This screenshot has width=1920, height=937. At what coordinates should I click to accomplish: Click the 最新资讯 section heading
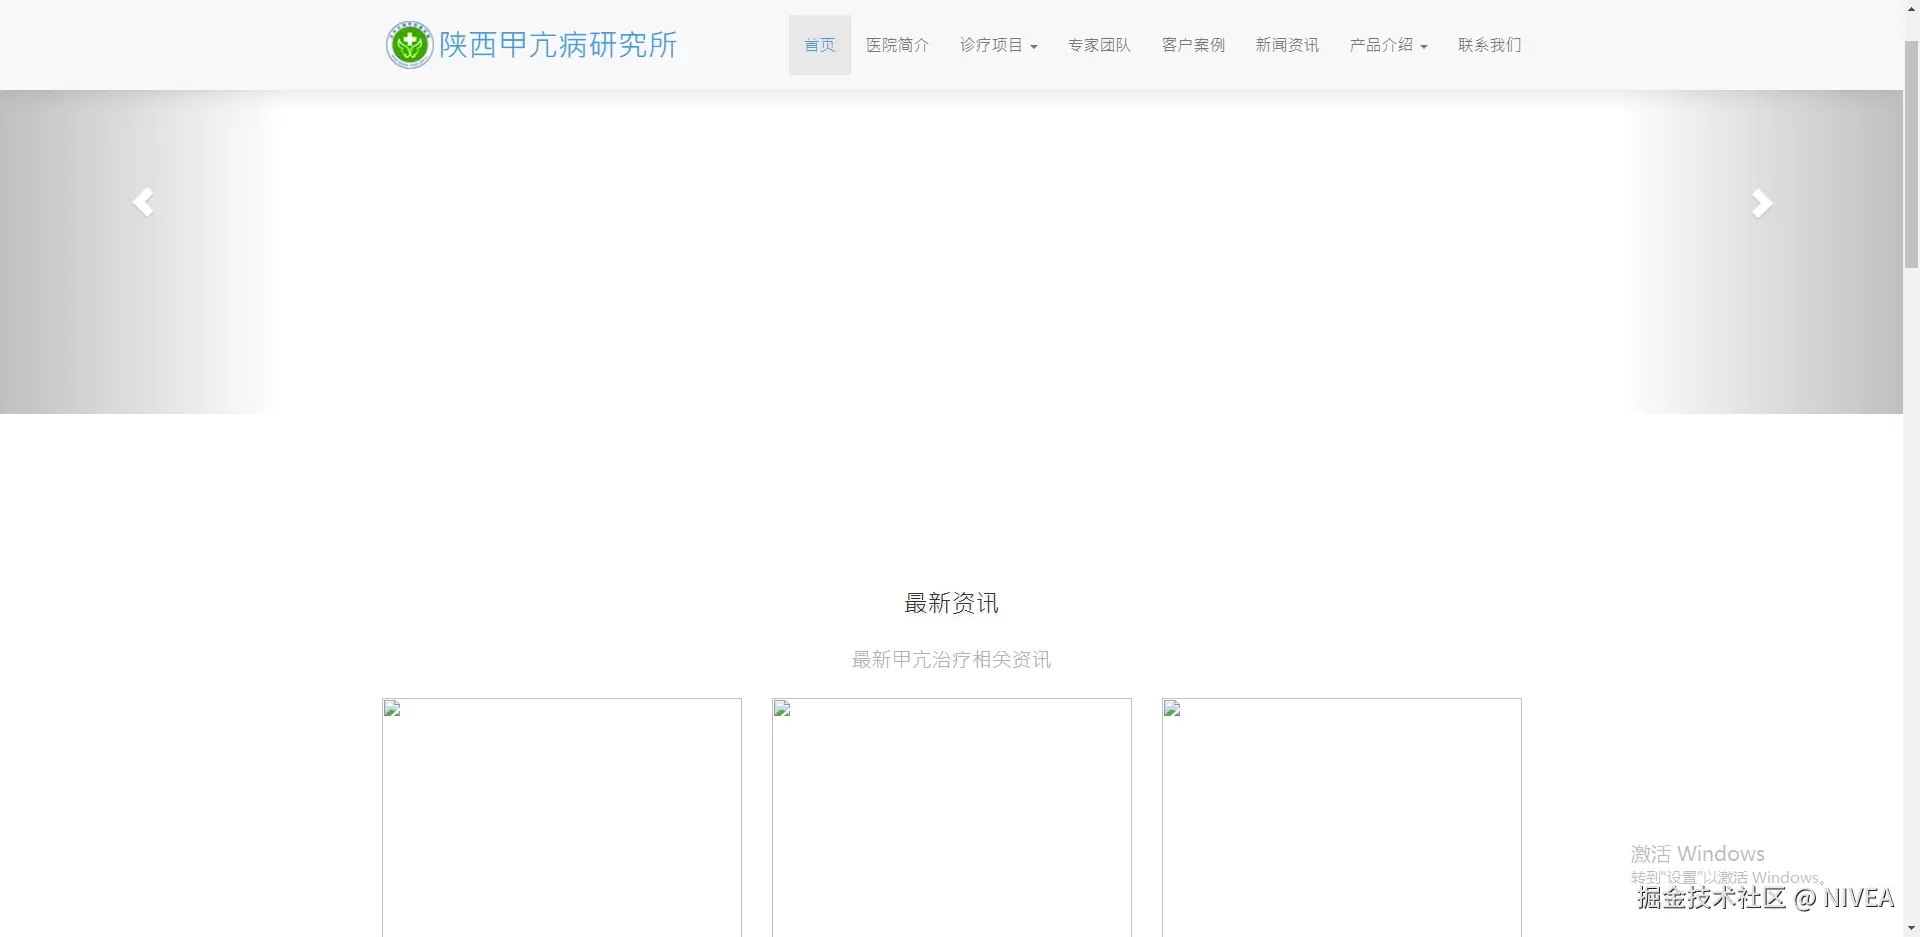click(950, 602)
